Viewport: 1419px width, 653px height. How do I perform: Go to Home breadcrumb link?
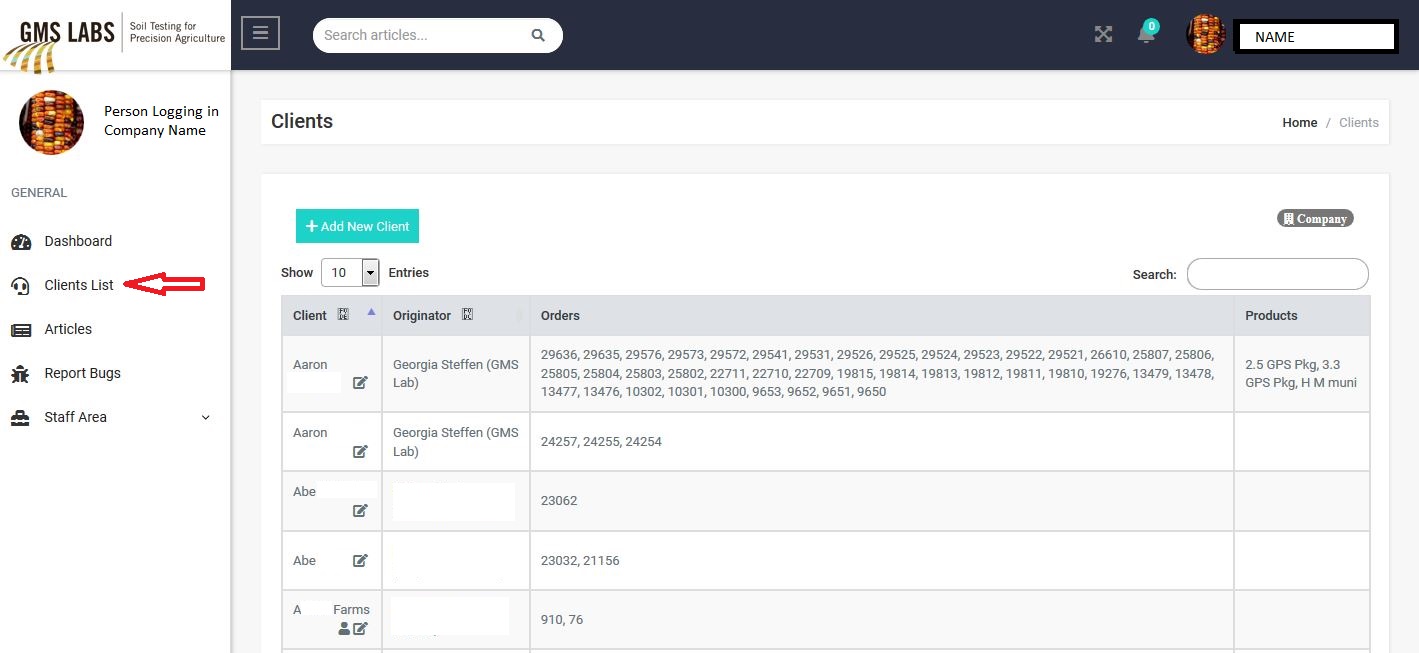pyautogui.click(x=1299, y=122)
